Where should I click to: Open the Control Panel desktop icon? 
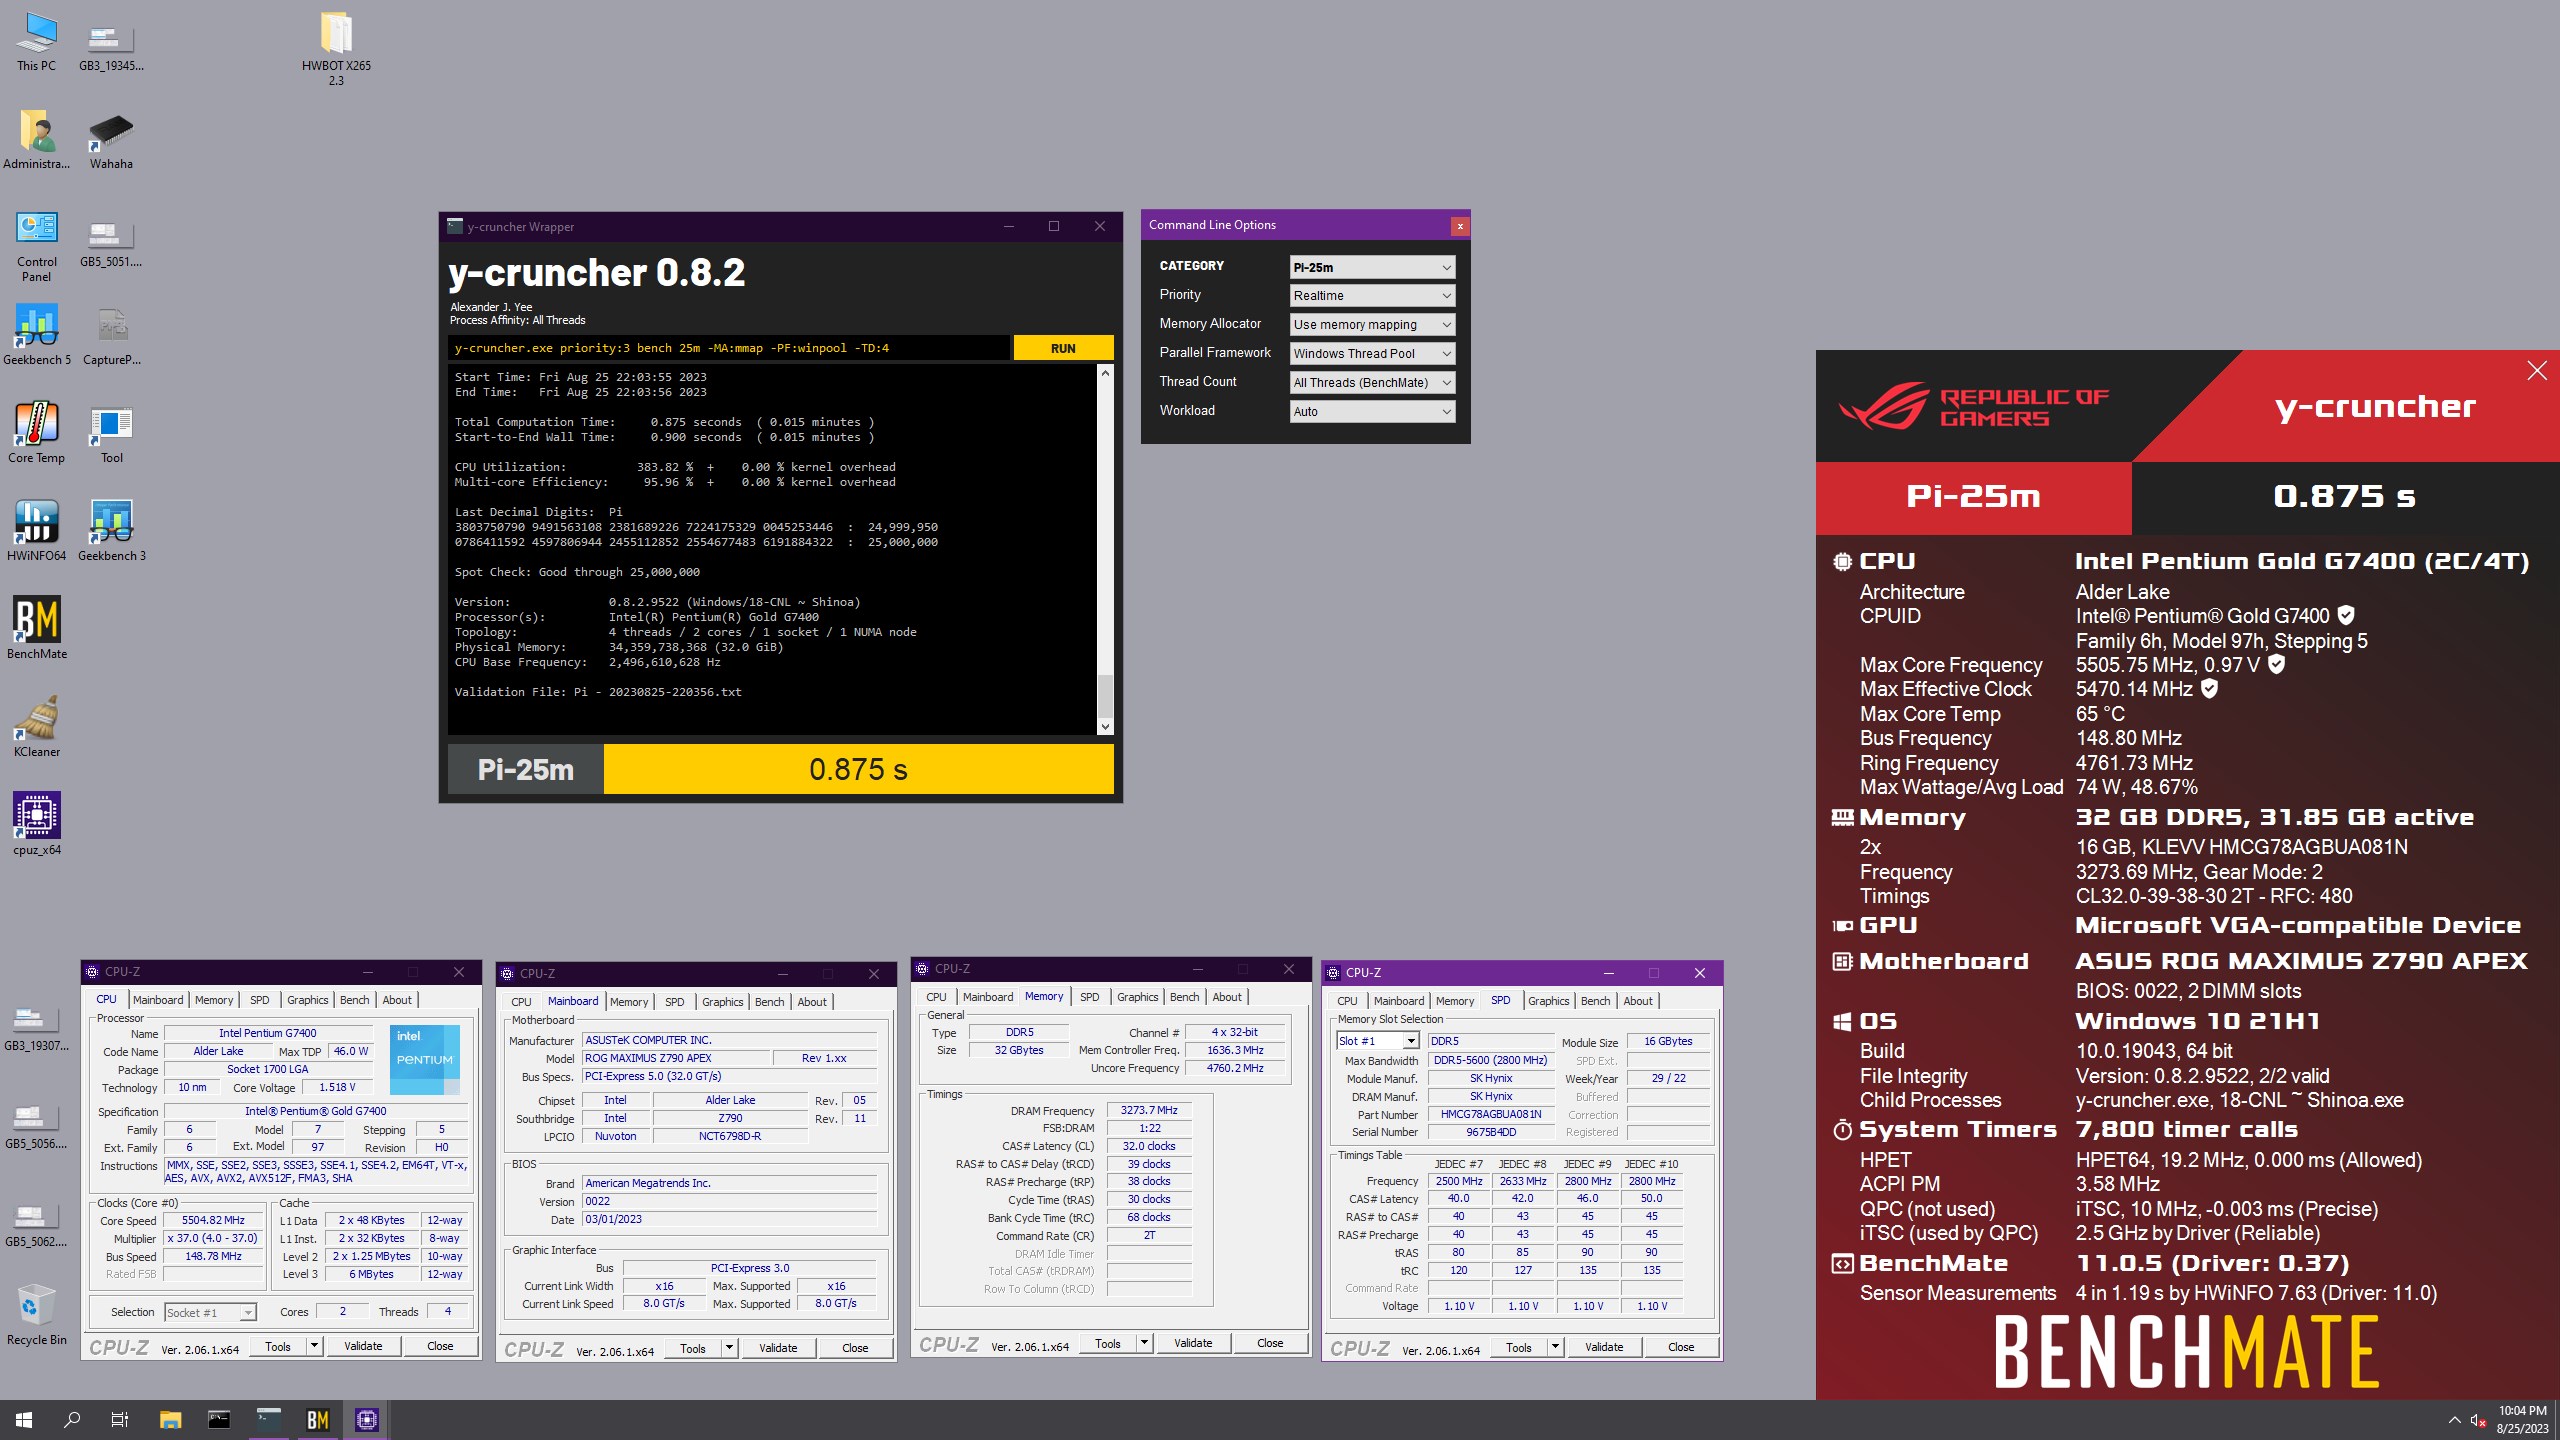(x=37, y=246)
